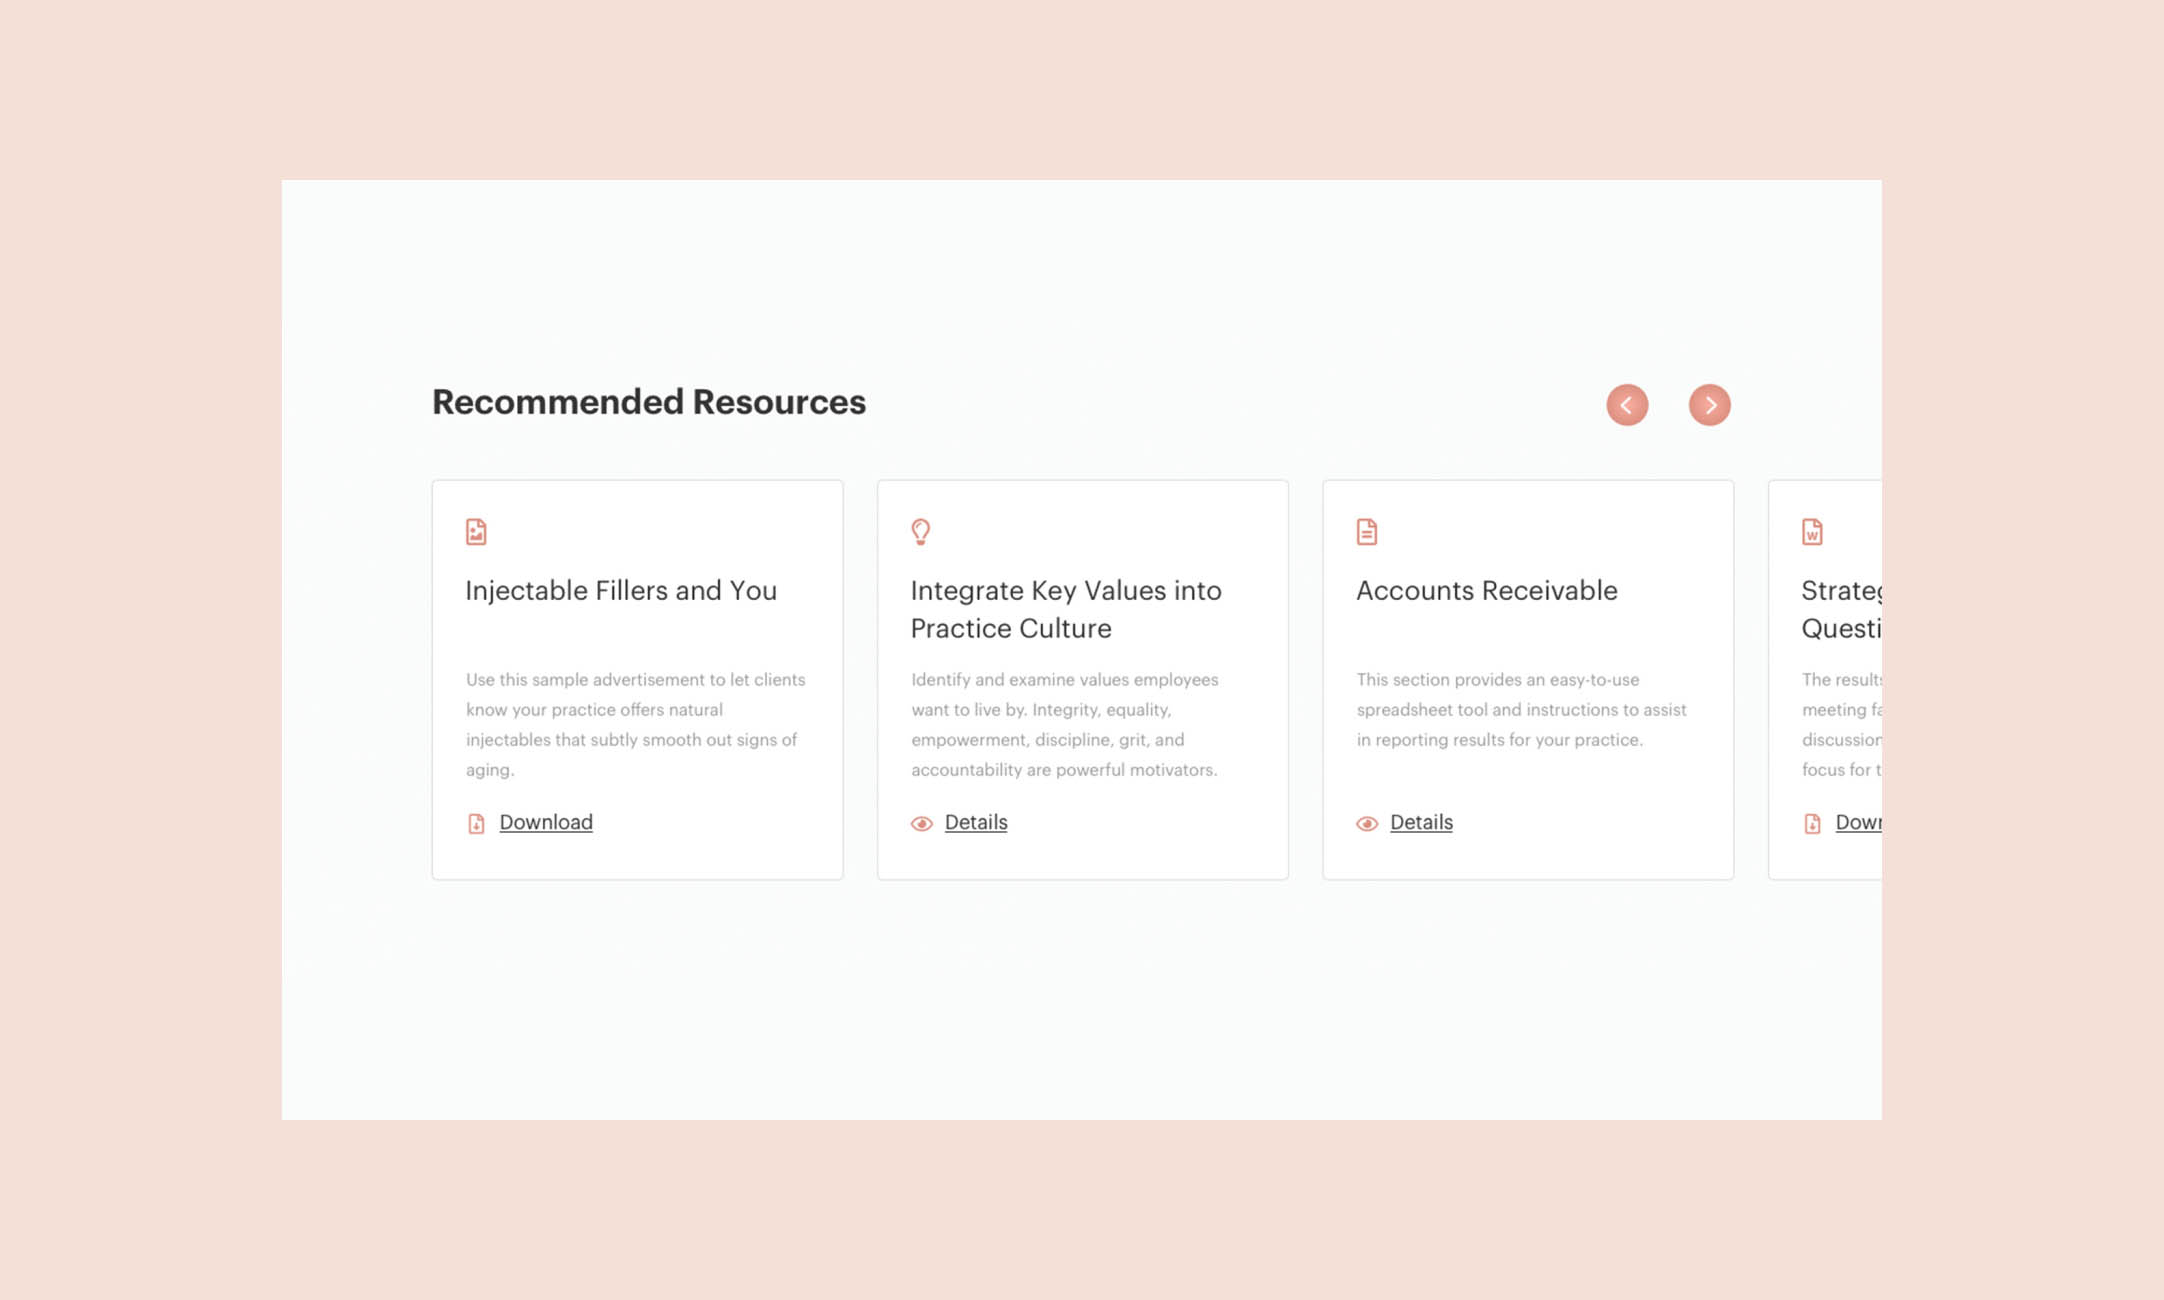Click lightbulb icon on Integrate Key Values card
This screenshot has height=1300, width=2164.
tap(921, 531)
